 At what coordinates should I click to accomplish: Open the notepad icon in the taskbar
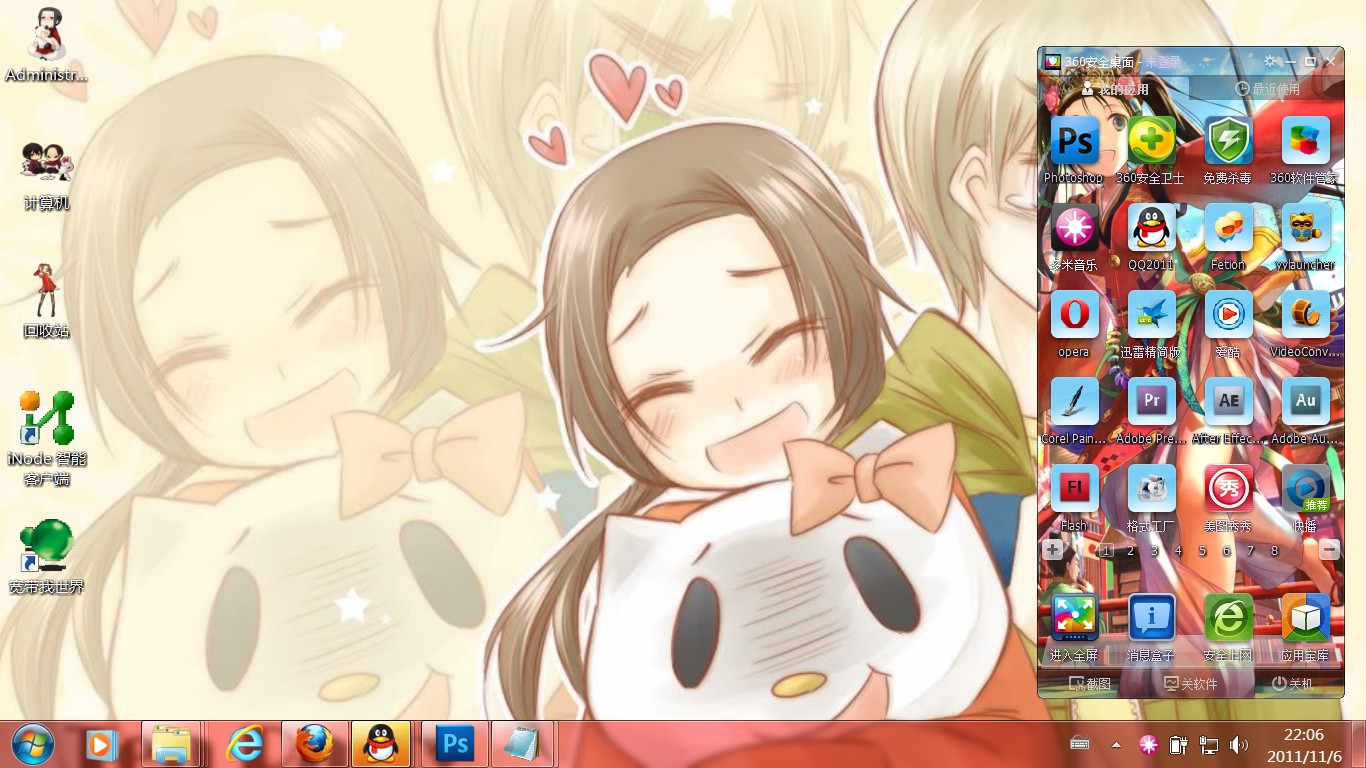pos(522,744)
